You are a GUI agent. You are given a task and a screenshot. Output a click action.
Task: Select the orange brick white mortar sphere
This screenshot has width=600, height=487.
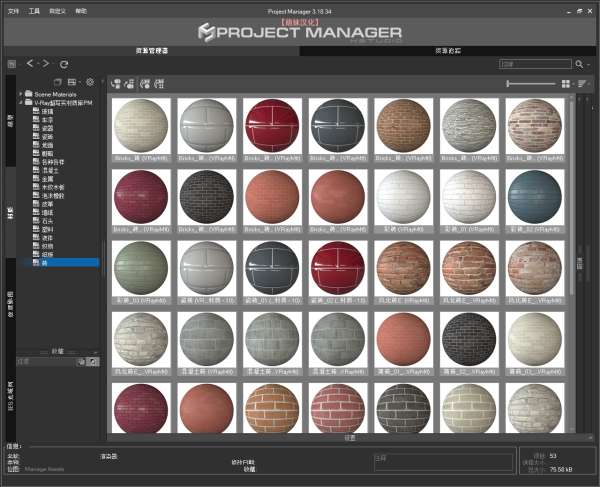click(x=272, y=408)
